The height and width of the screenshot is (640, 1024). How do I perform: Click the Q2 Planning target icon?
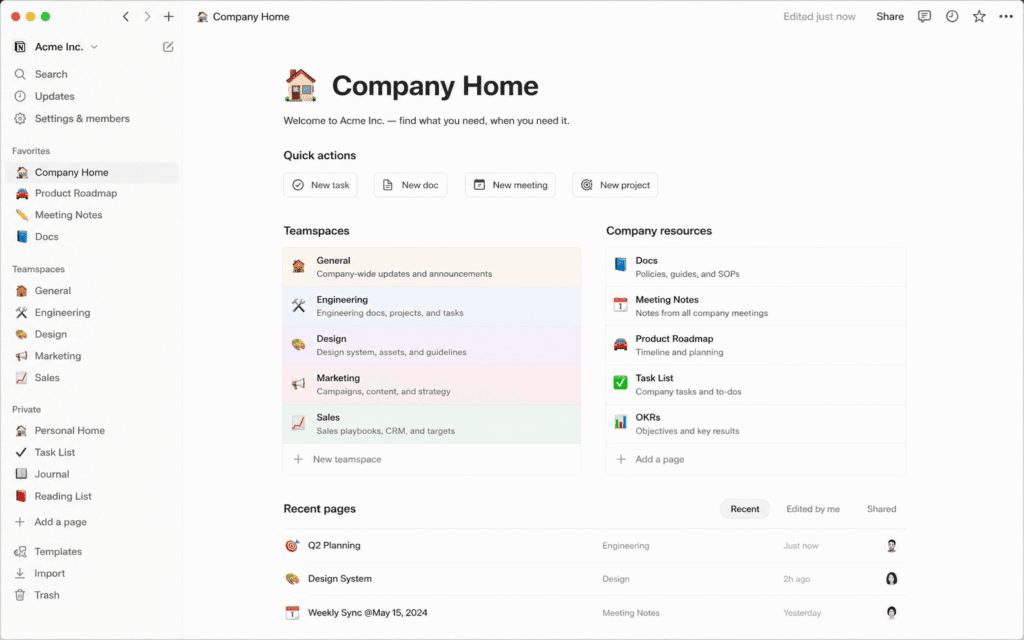click(292, 545)
